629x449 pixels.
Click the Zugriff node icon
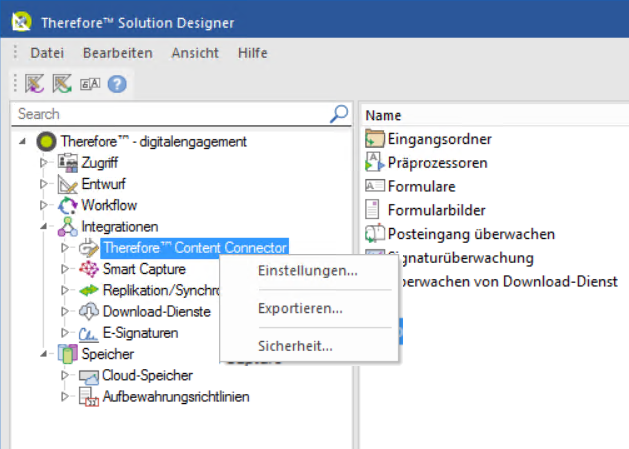(68, 163)
